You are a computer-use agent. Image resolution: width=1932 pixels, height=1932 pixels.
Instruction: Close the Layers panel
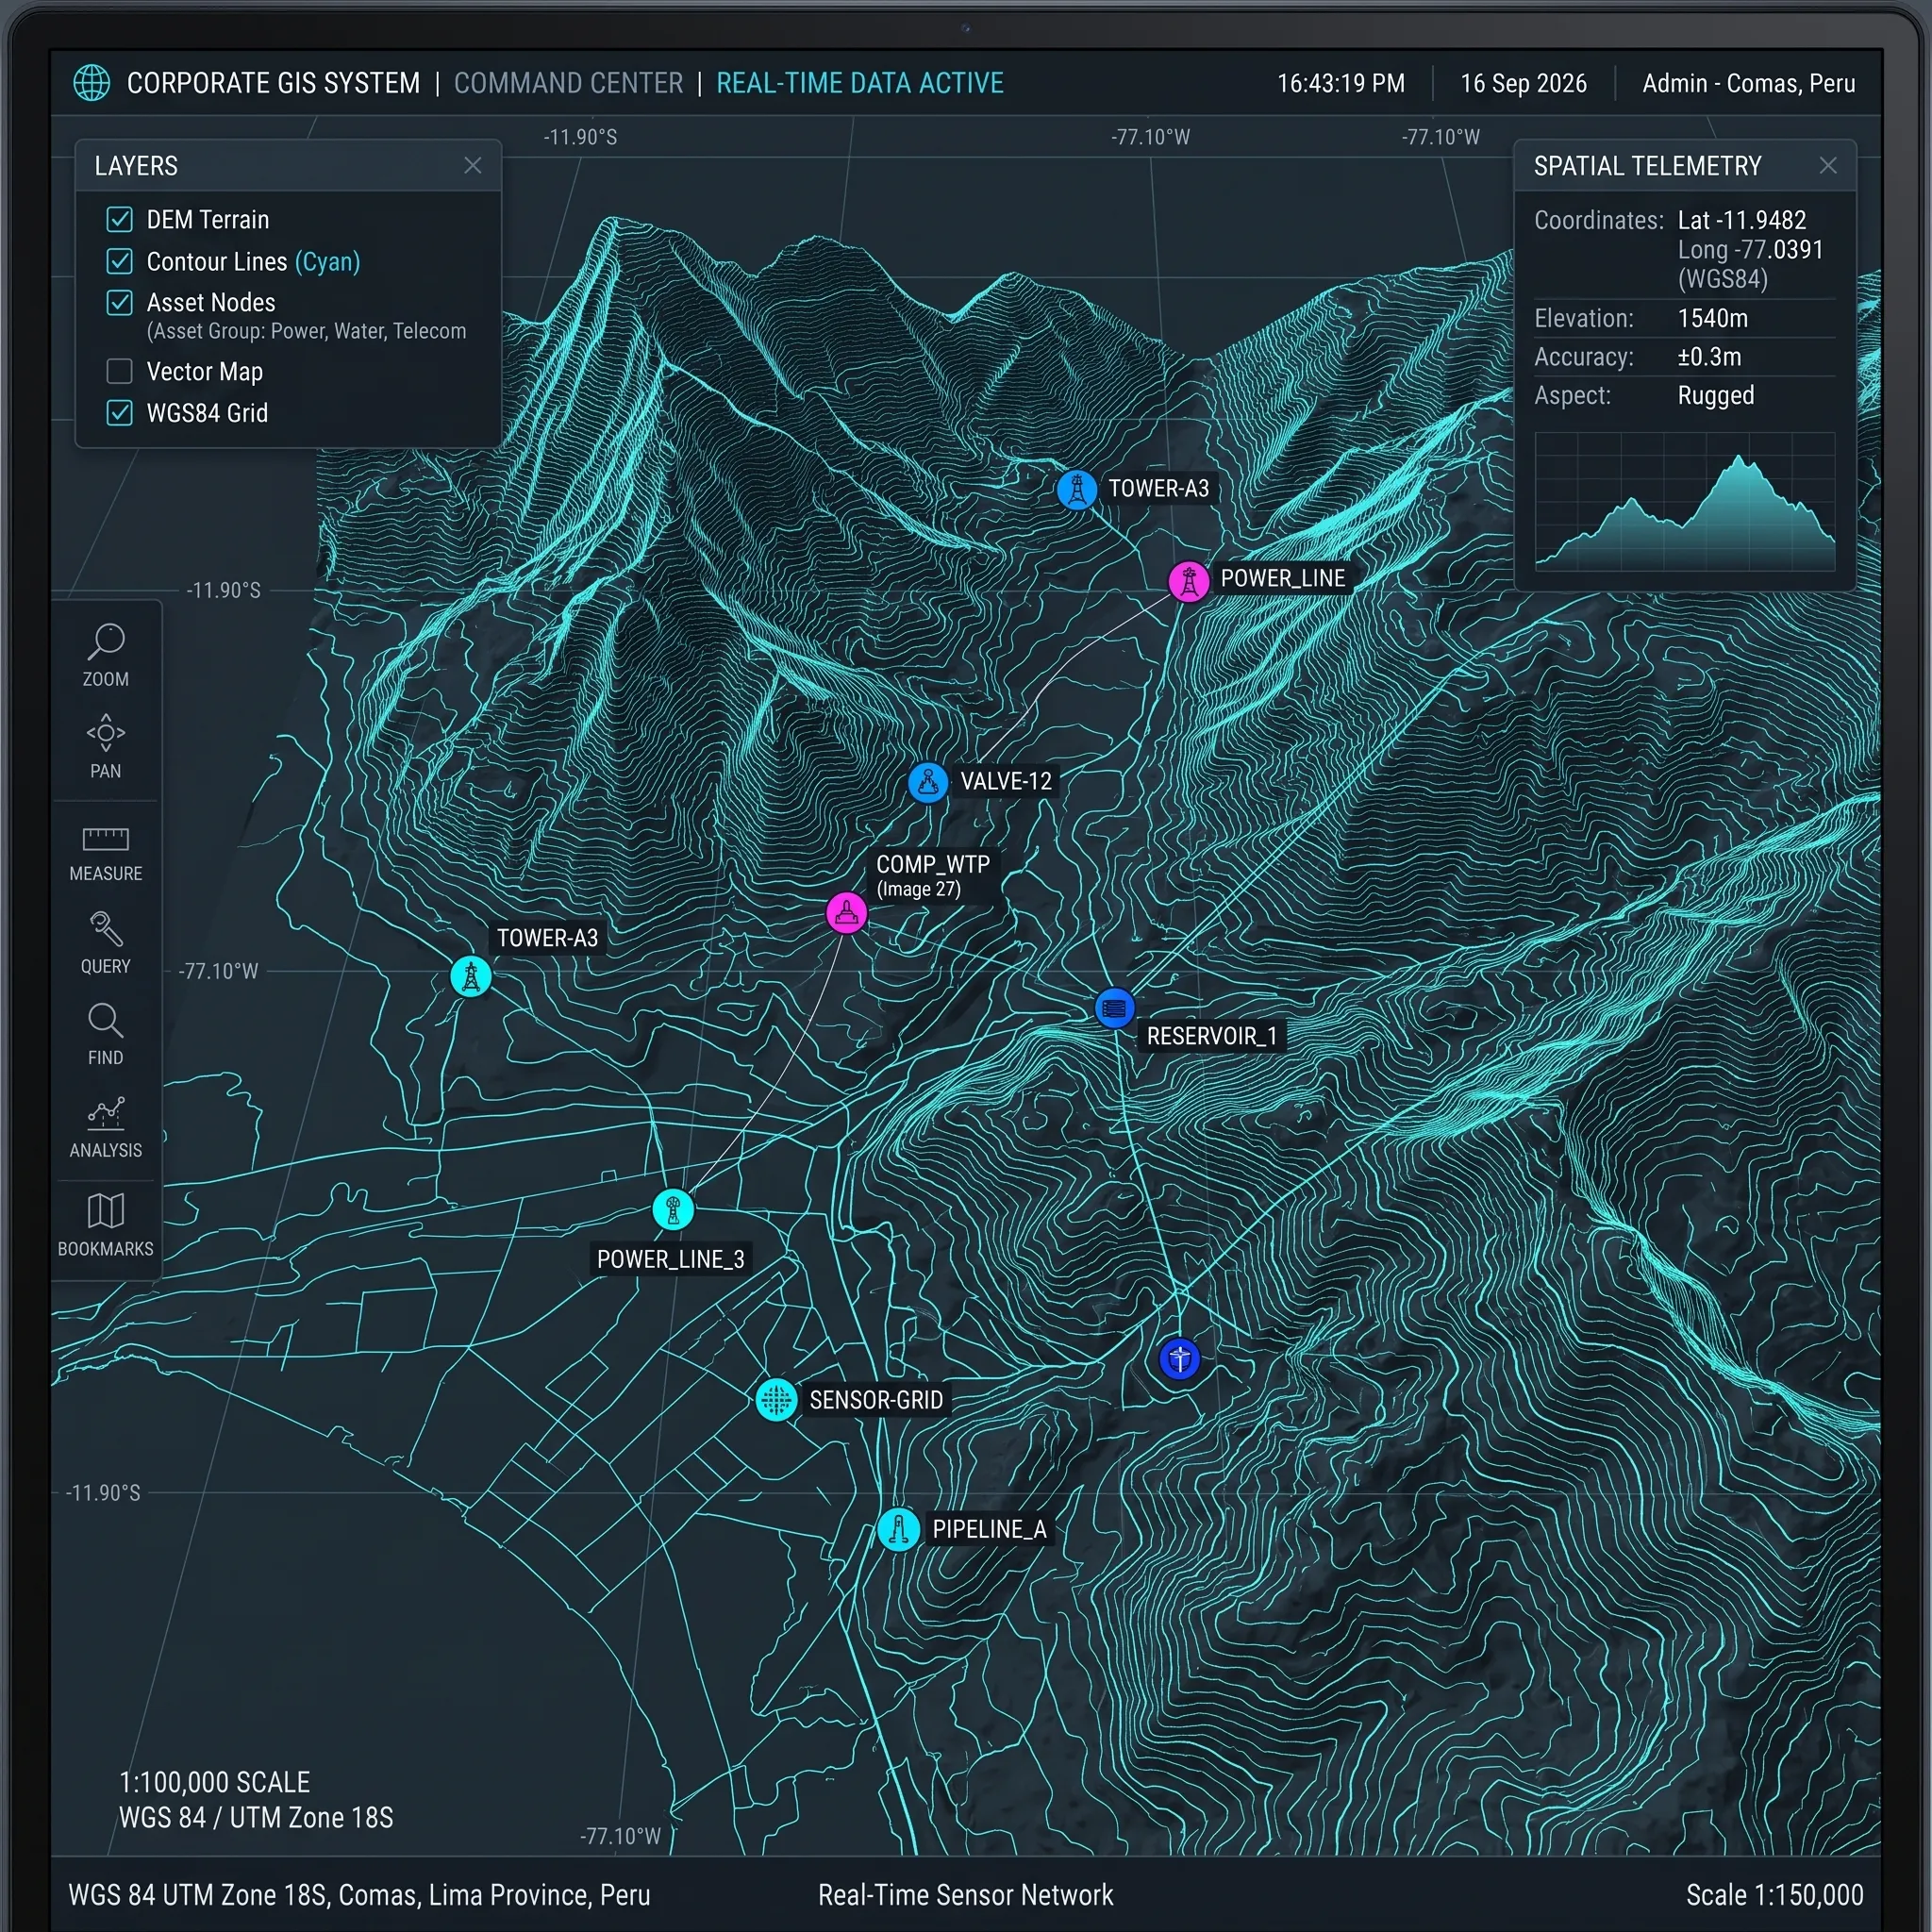pos(473,166)
